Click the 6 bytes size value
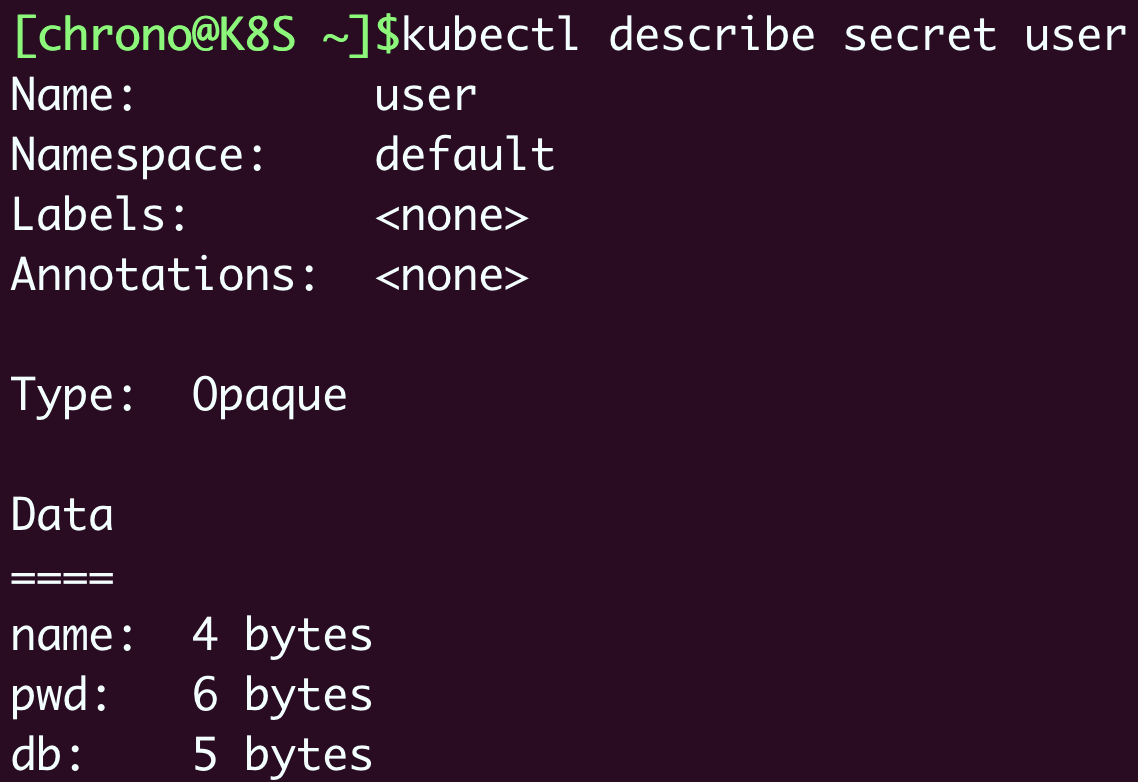Screen dimensions: 1138x782 click(x=282, y=696)
